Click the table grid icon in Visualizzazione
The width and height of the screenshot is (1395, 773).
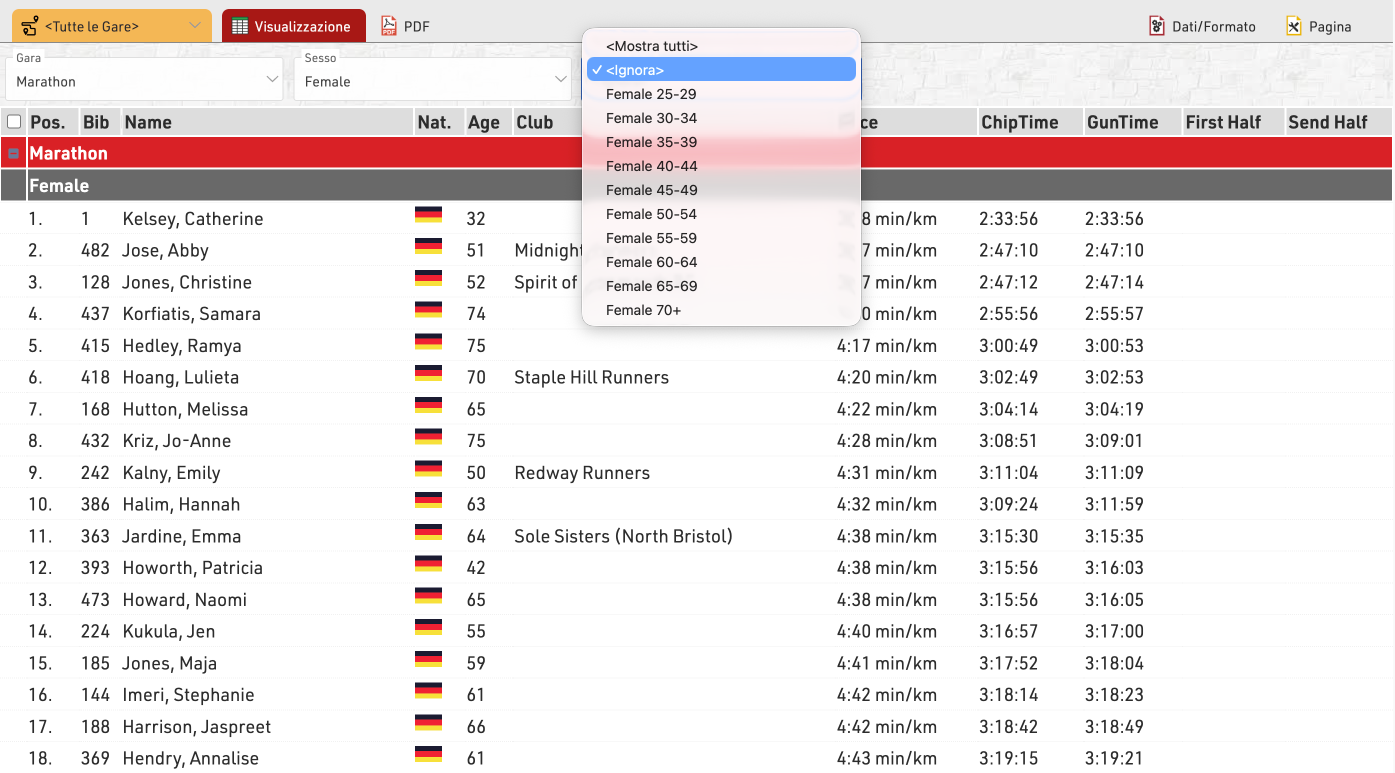[240, 26]
